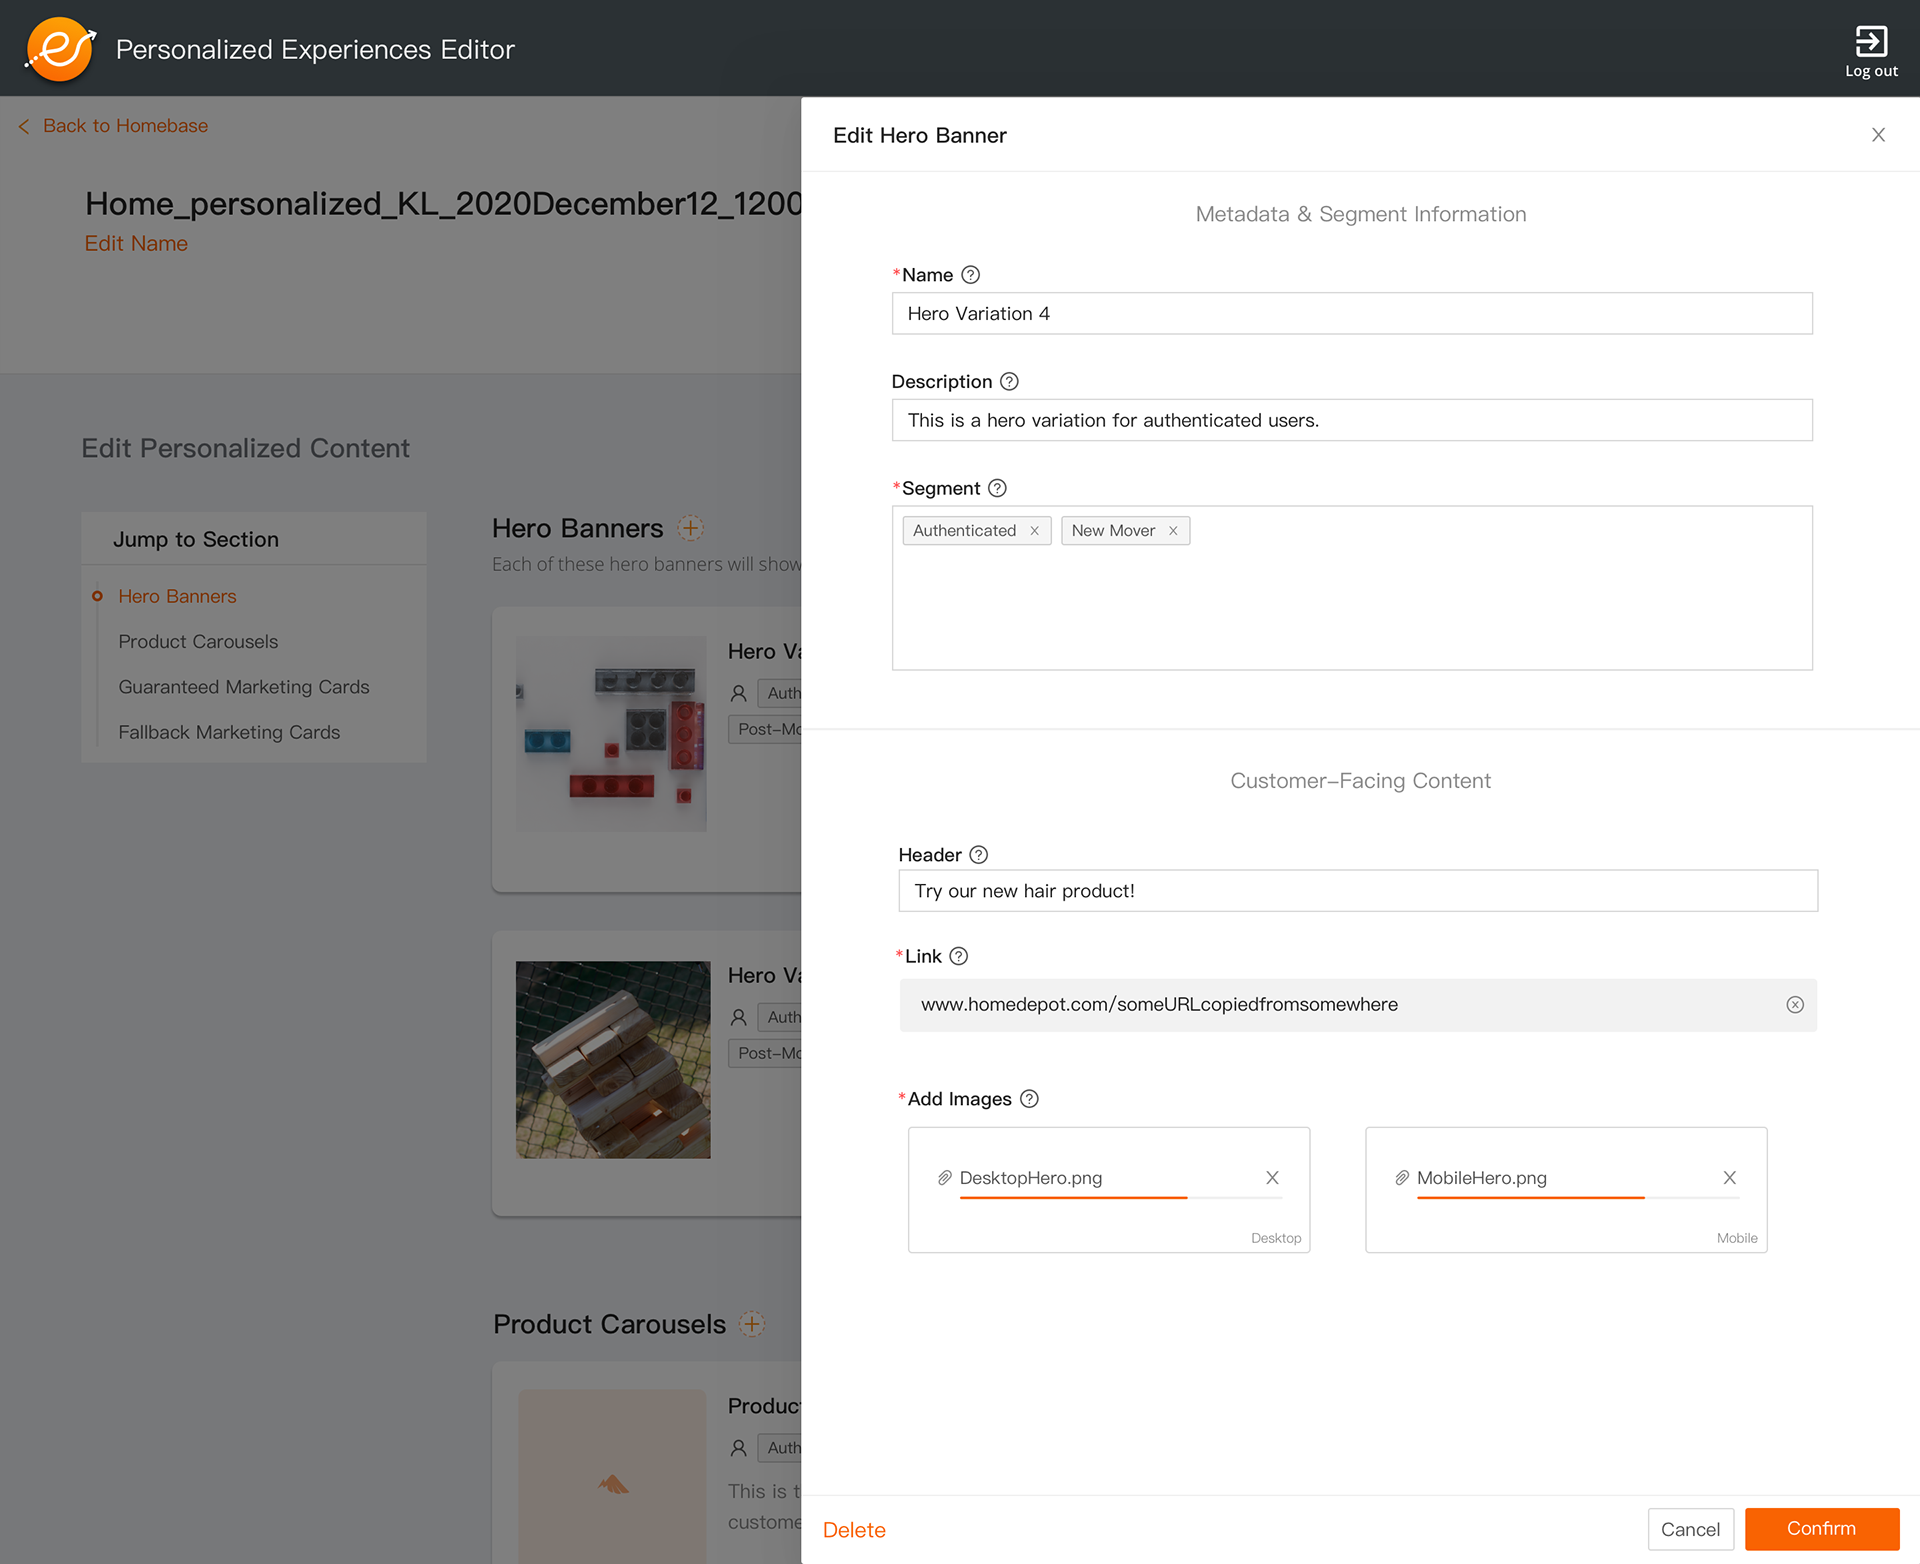Viewport: 1920px width, 1564px height.
Task: Click the Log out icon
Action: click(x=1870, y=42)
